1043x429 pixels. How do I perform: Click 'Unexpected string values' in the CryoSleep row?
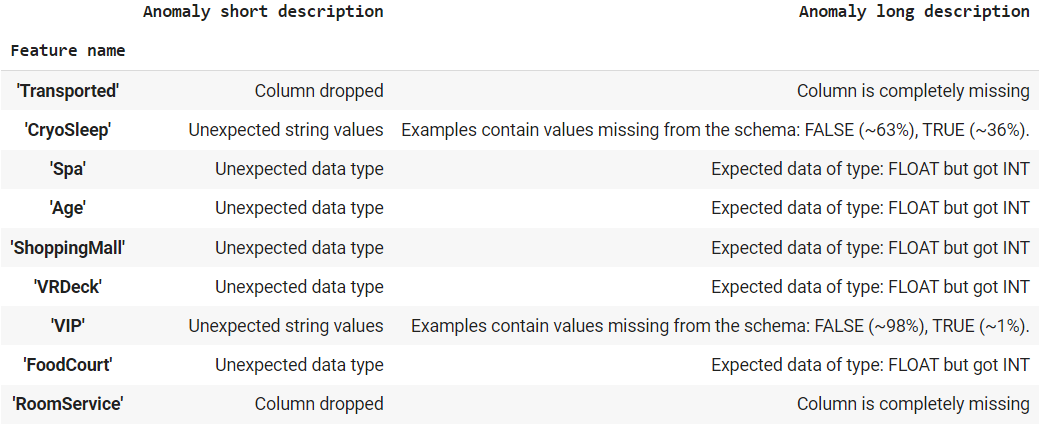pos(286,130)
